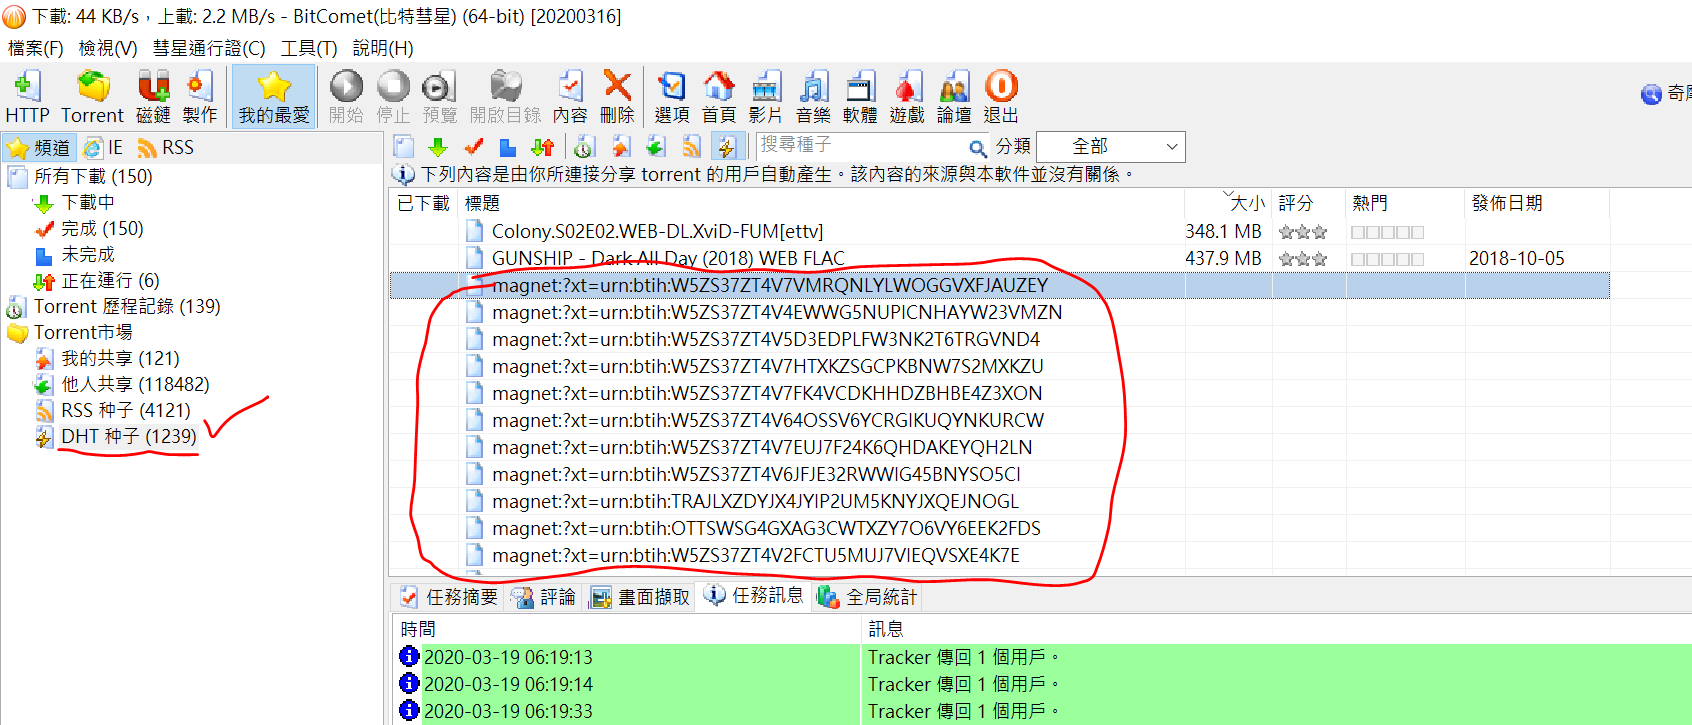Open the 工具(T) menu
The height and width of the screenshot is (725, 1692).
coord(309,48)
